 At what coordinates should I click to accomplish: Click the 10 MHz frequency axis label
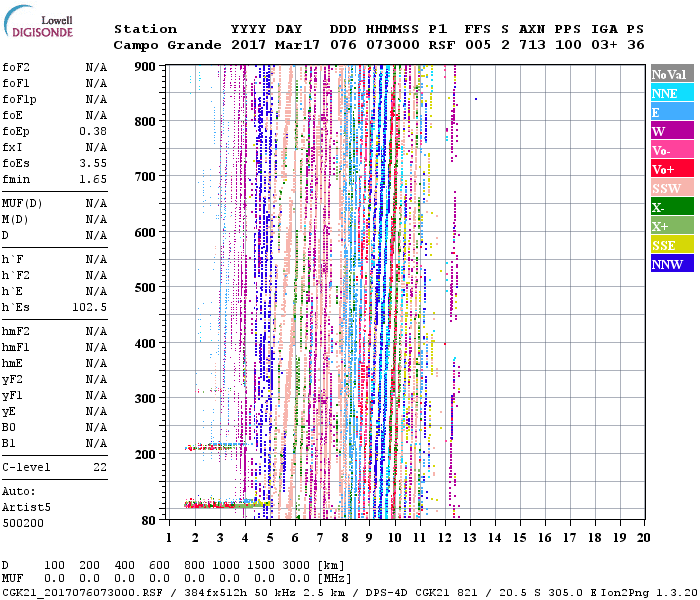[394, 538]
